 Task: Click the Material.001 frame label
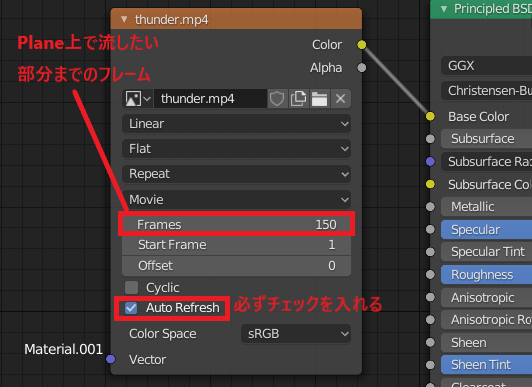click(63, 349)
